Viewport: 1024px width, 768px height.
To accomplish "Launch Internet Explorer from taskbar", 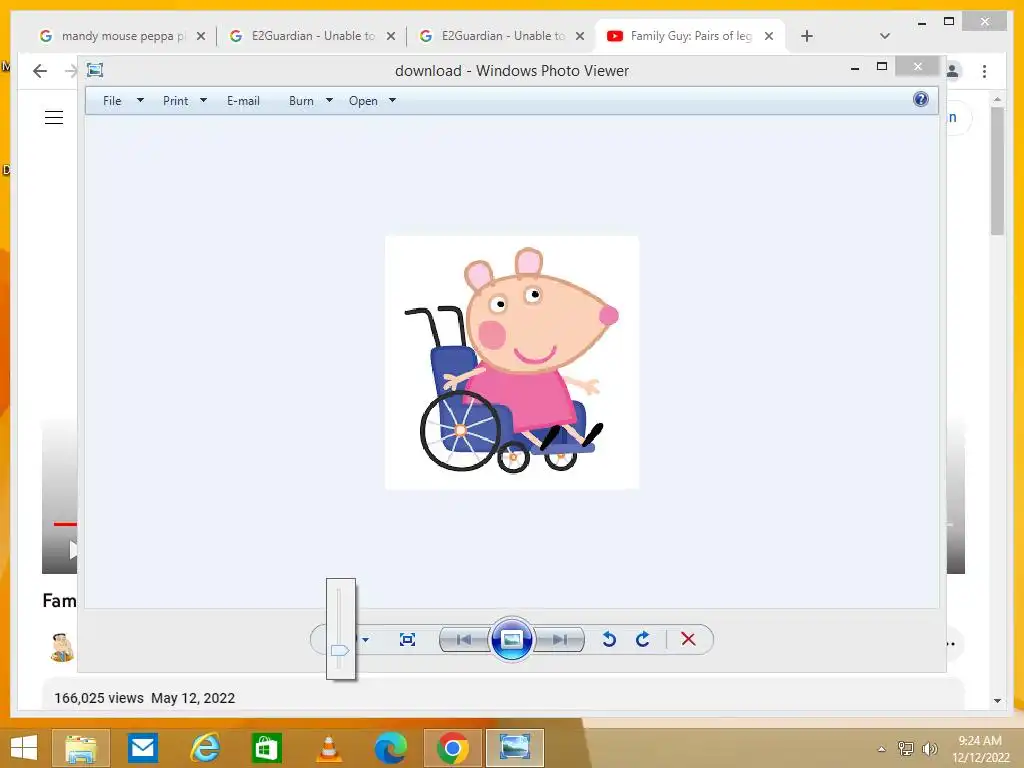I will [x=204, y=748].
